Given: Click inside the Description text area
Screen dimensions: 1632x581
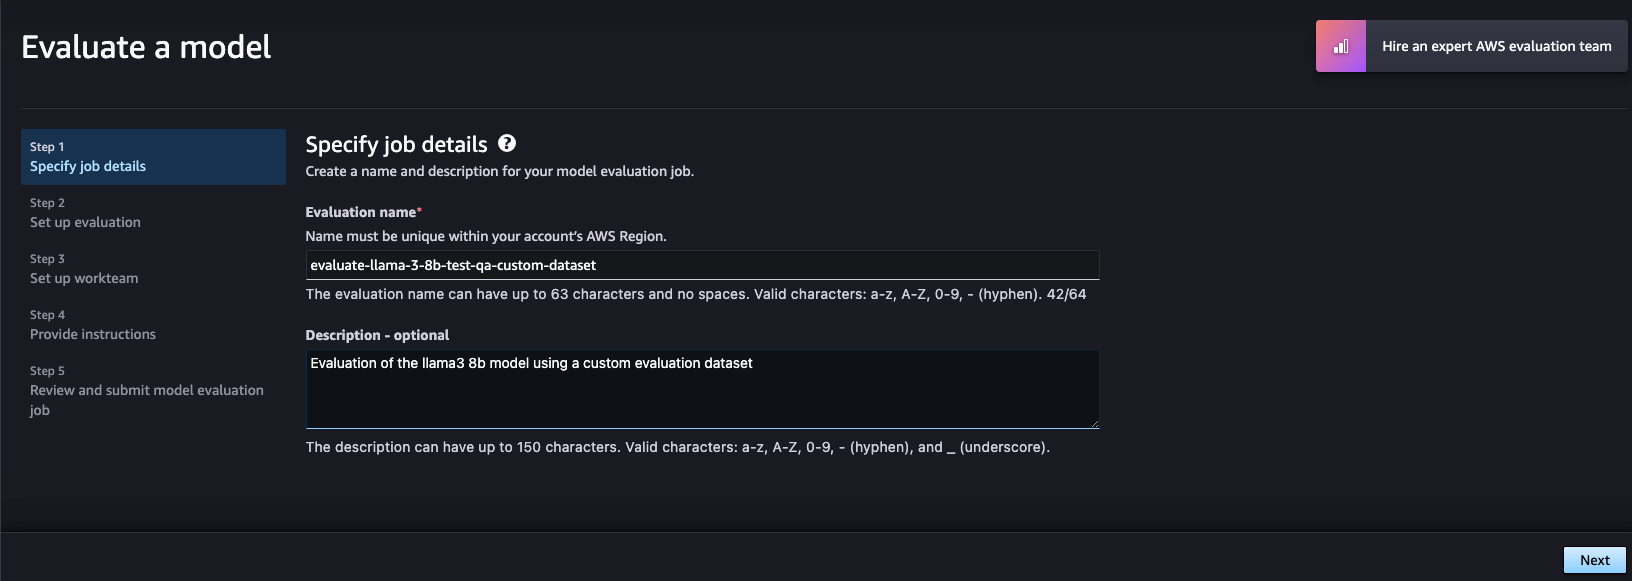Looking at the screenshot, I should [x=702, y=389].
